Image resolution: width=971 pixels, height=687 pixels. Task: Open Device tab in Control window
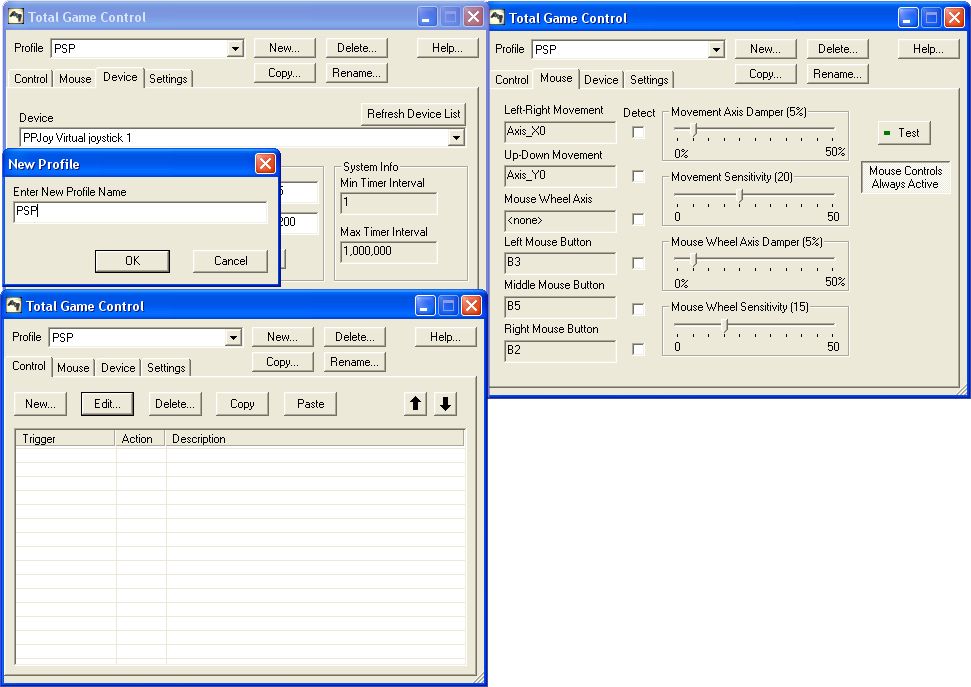pos(118,368)
